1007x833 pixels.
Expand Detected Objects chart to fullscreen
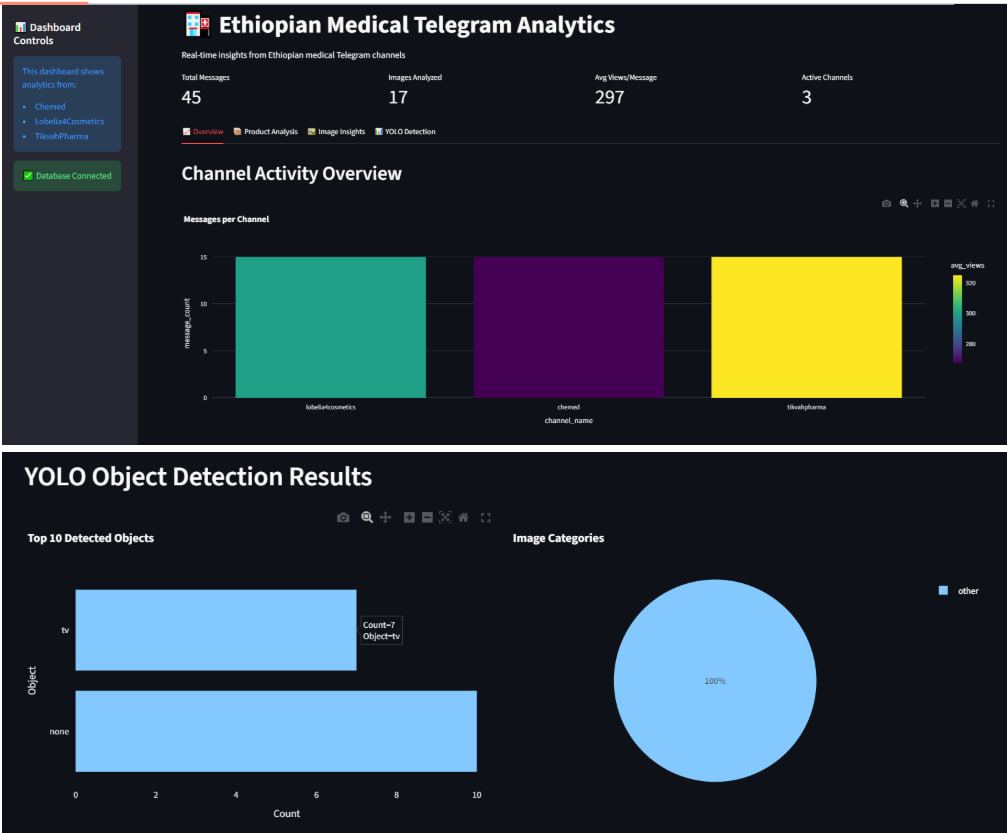coord(486,517)
